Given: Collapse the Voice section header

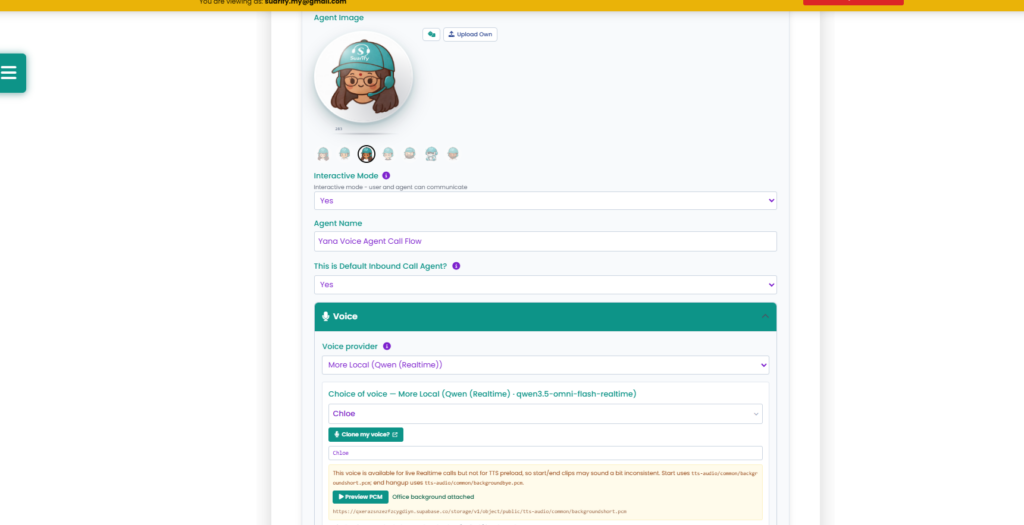Looking at the screenshot, I should tap(545, 316).
